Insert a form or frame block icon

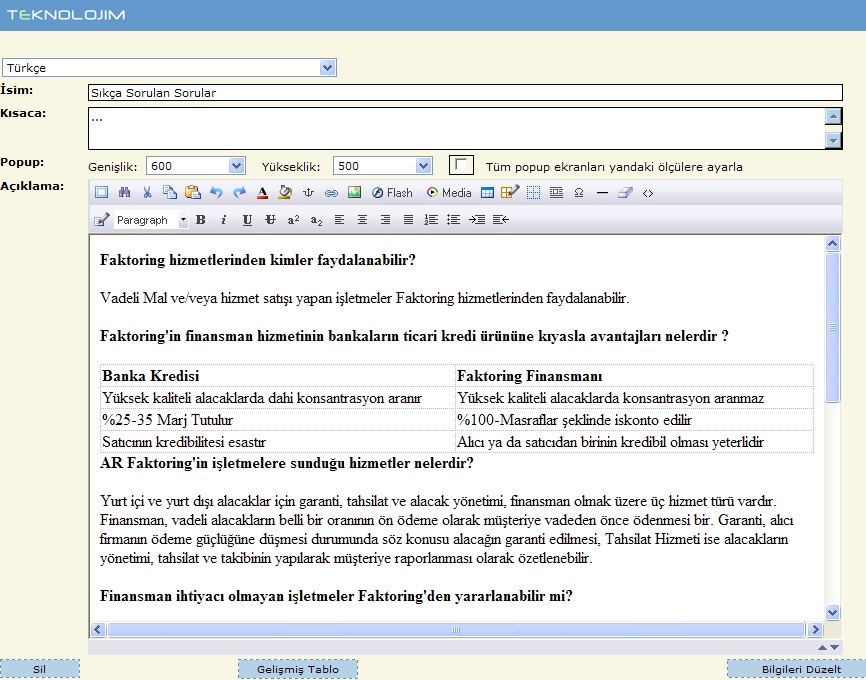pos(556,192)
